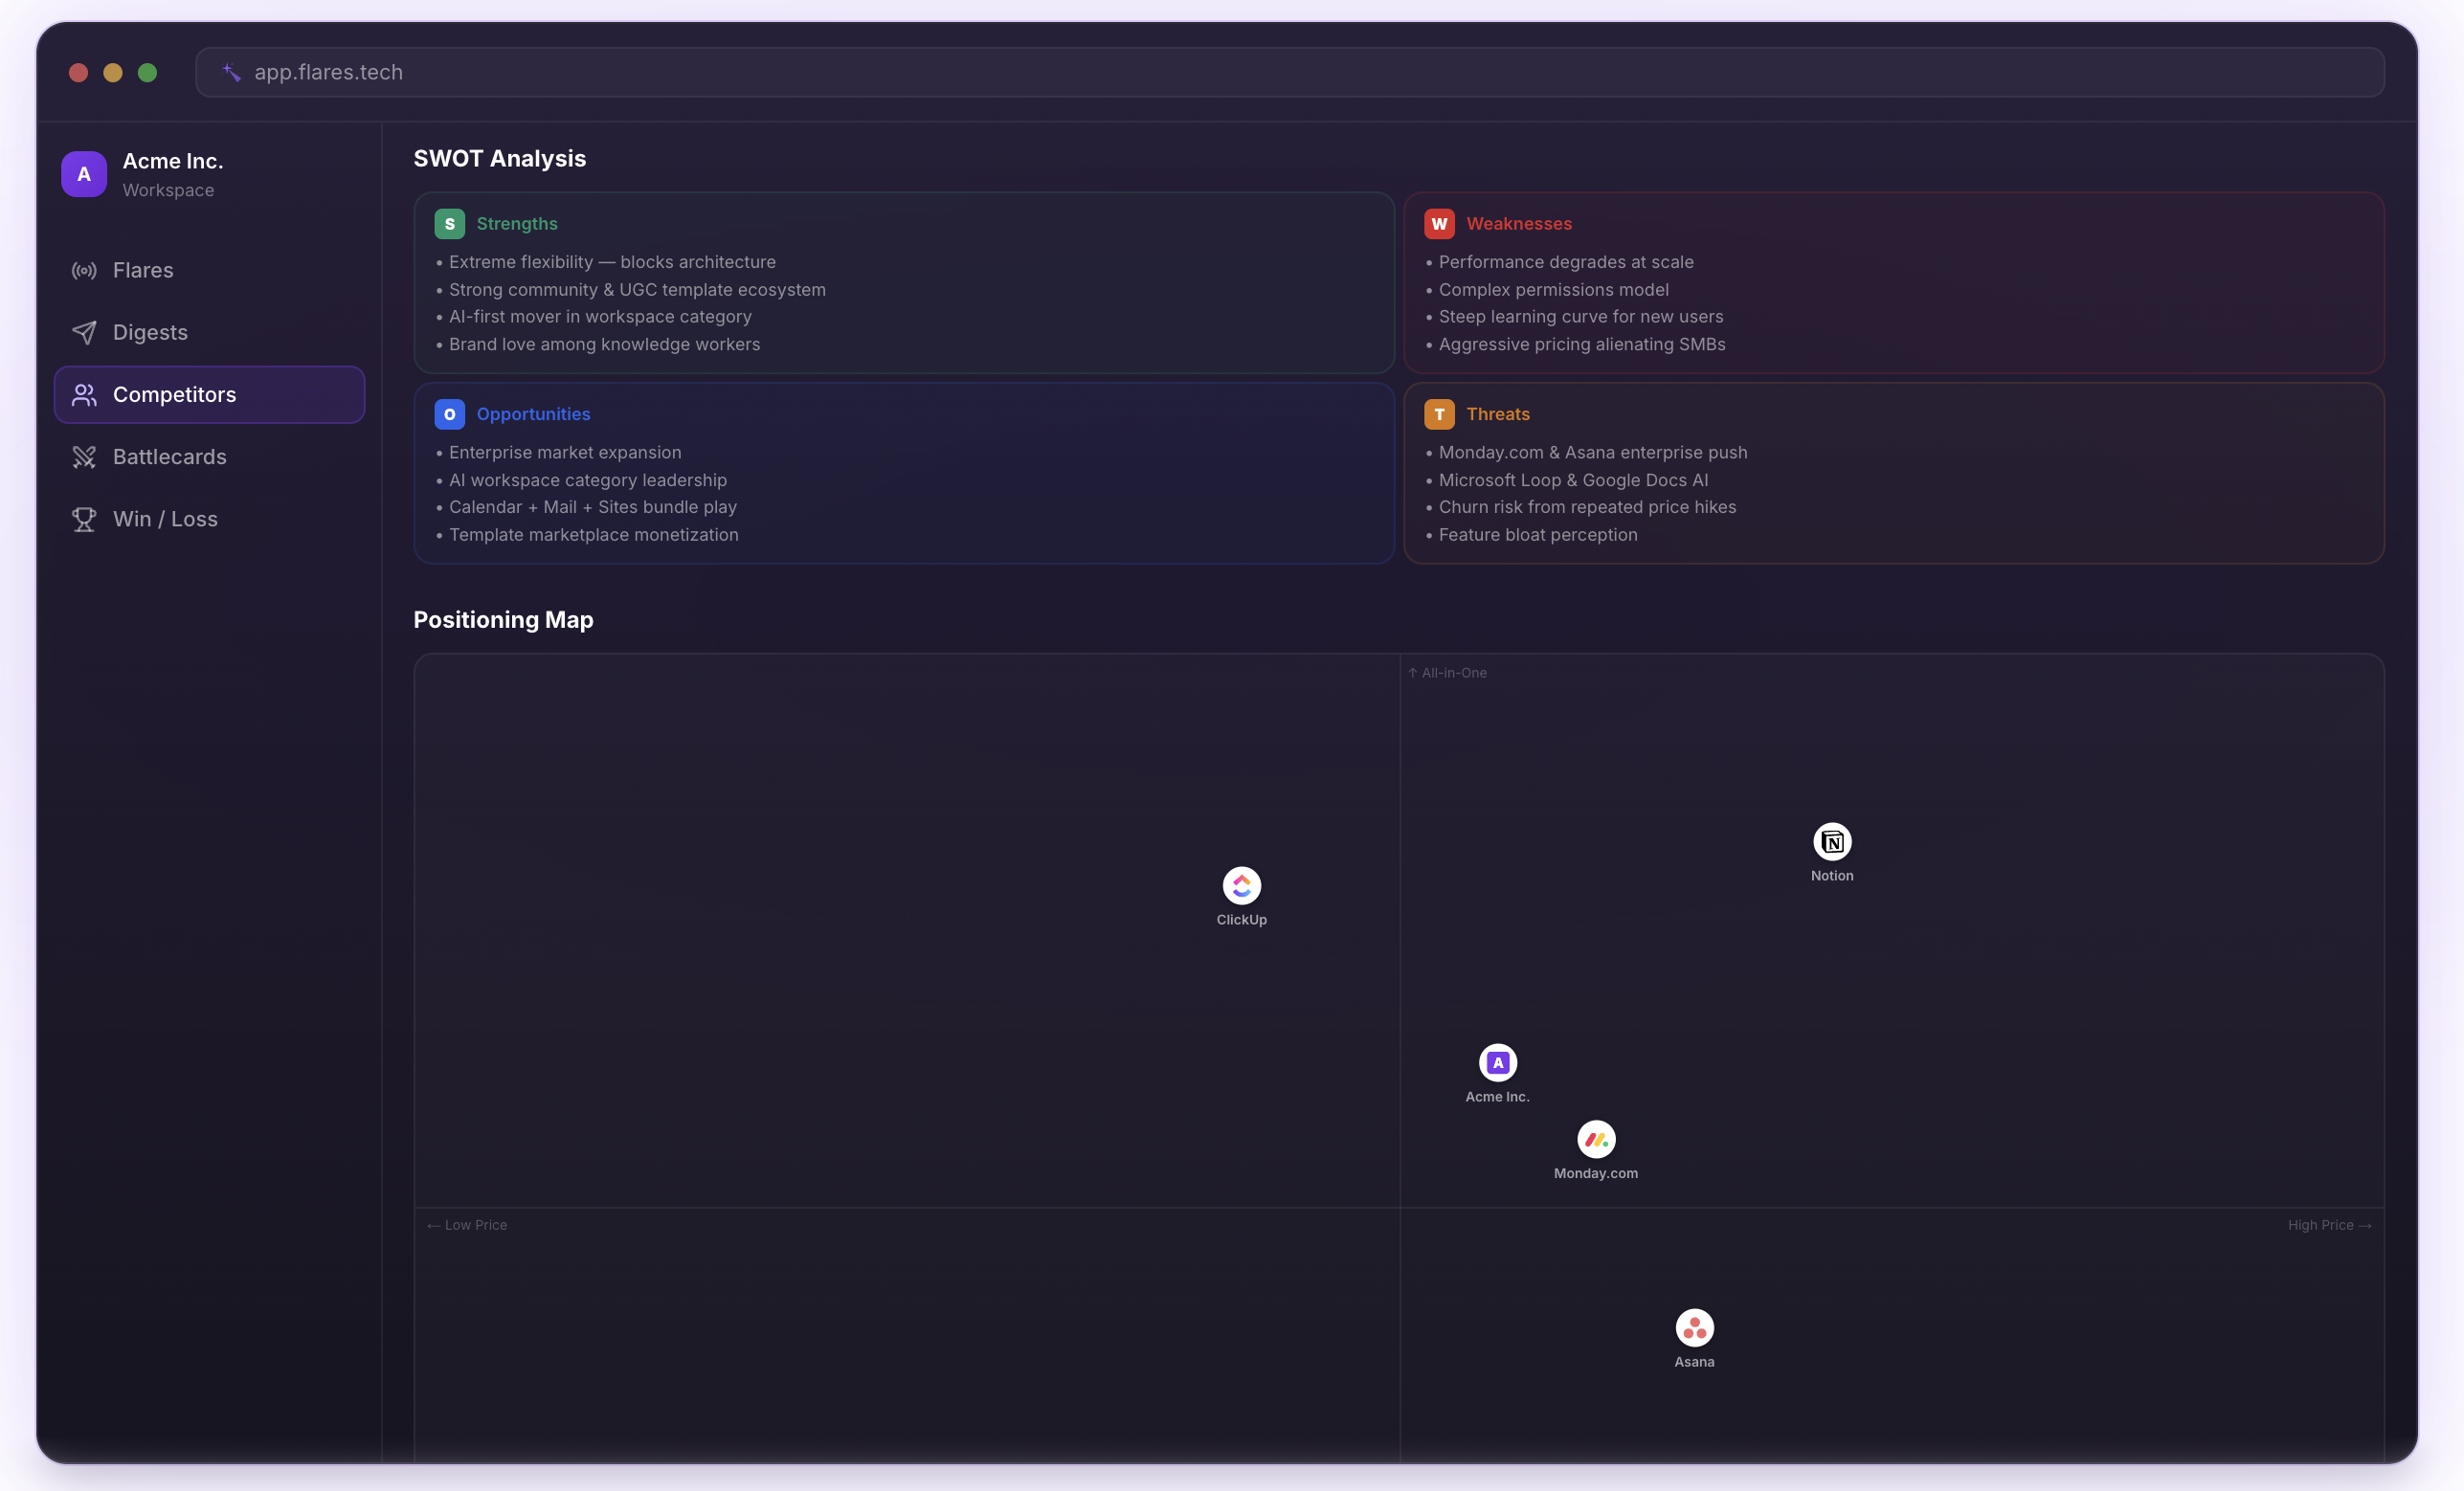The height and width of the screenshot is (1491, 2464).
Task: Click the orange T Threats badge
Action: pyautogui.click(x=1439, y=414)
